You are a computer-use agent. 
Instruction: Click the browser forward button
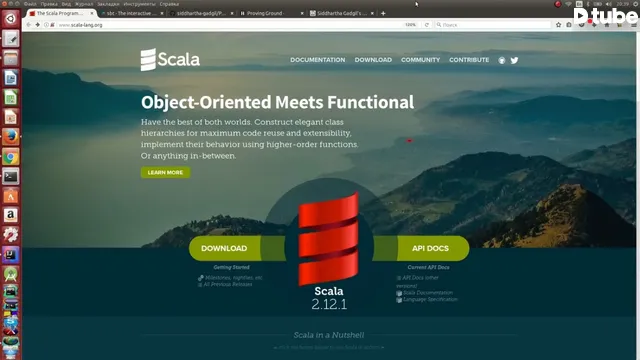coord(38,25)
